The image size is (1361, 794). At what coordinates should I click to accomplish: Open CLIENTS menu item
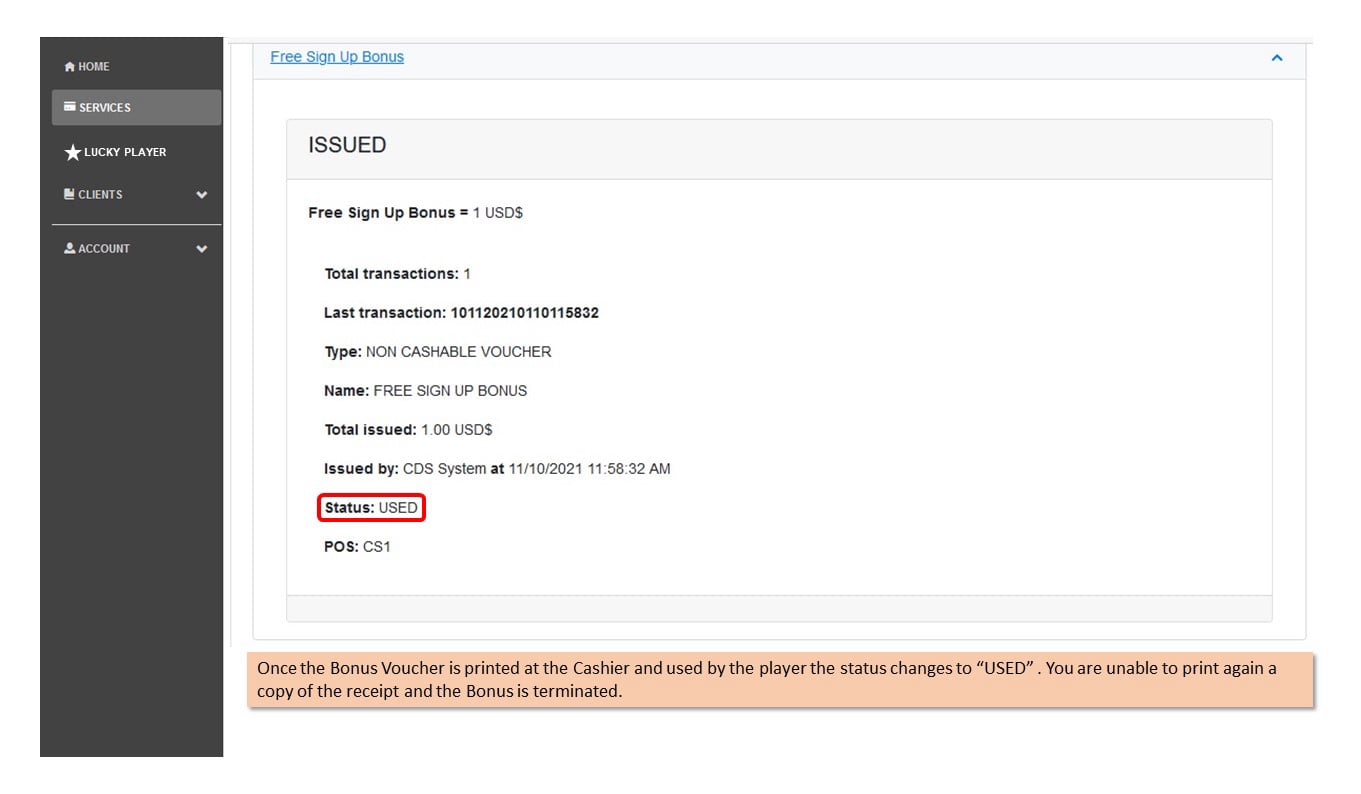click(x=137, y=195)
